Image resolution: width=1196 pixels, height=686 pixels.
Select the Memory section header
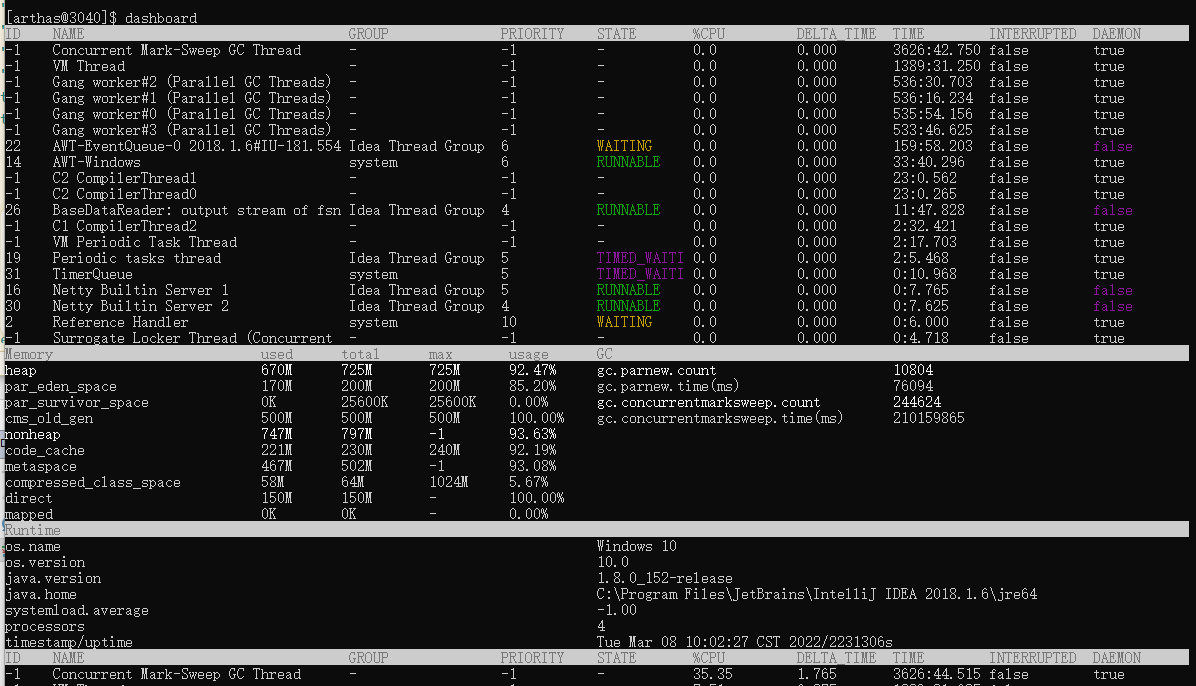click(28, 353)
